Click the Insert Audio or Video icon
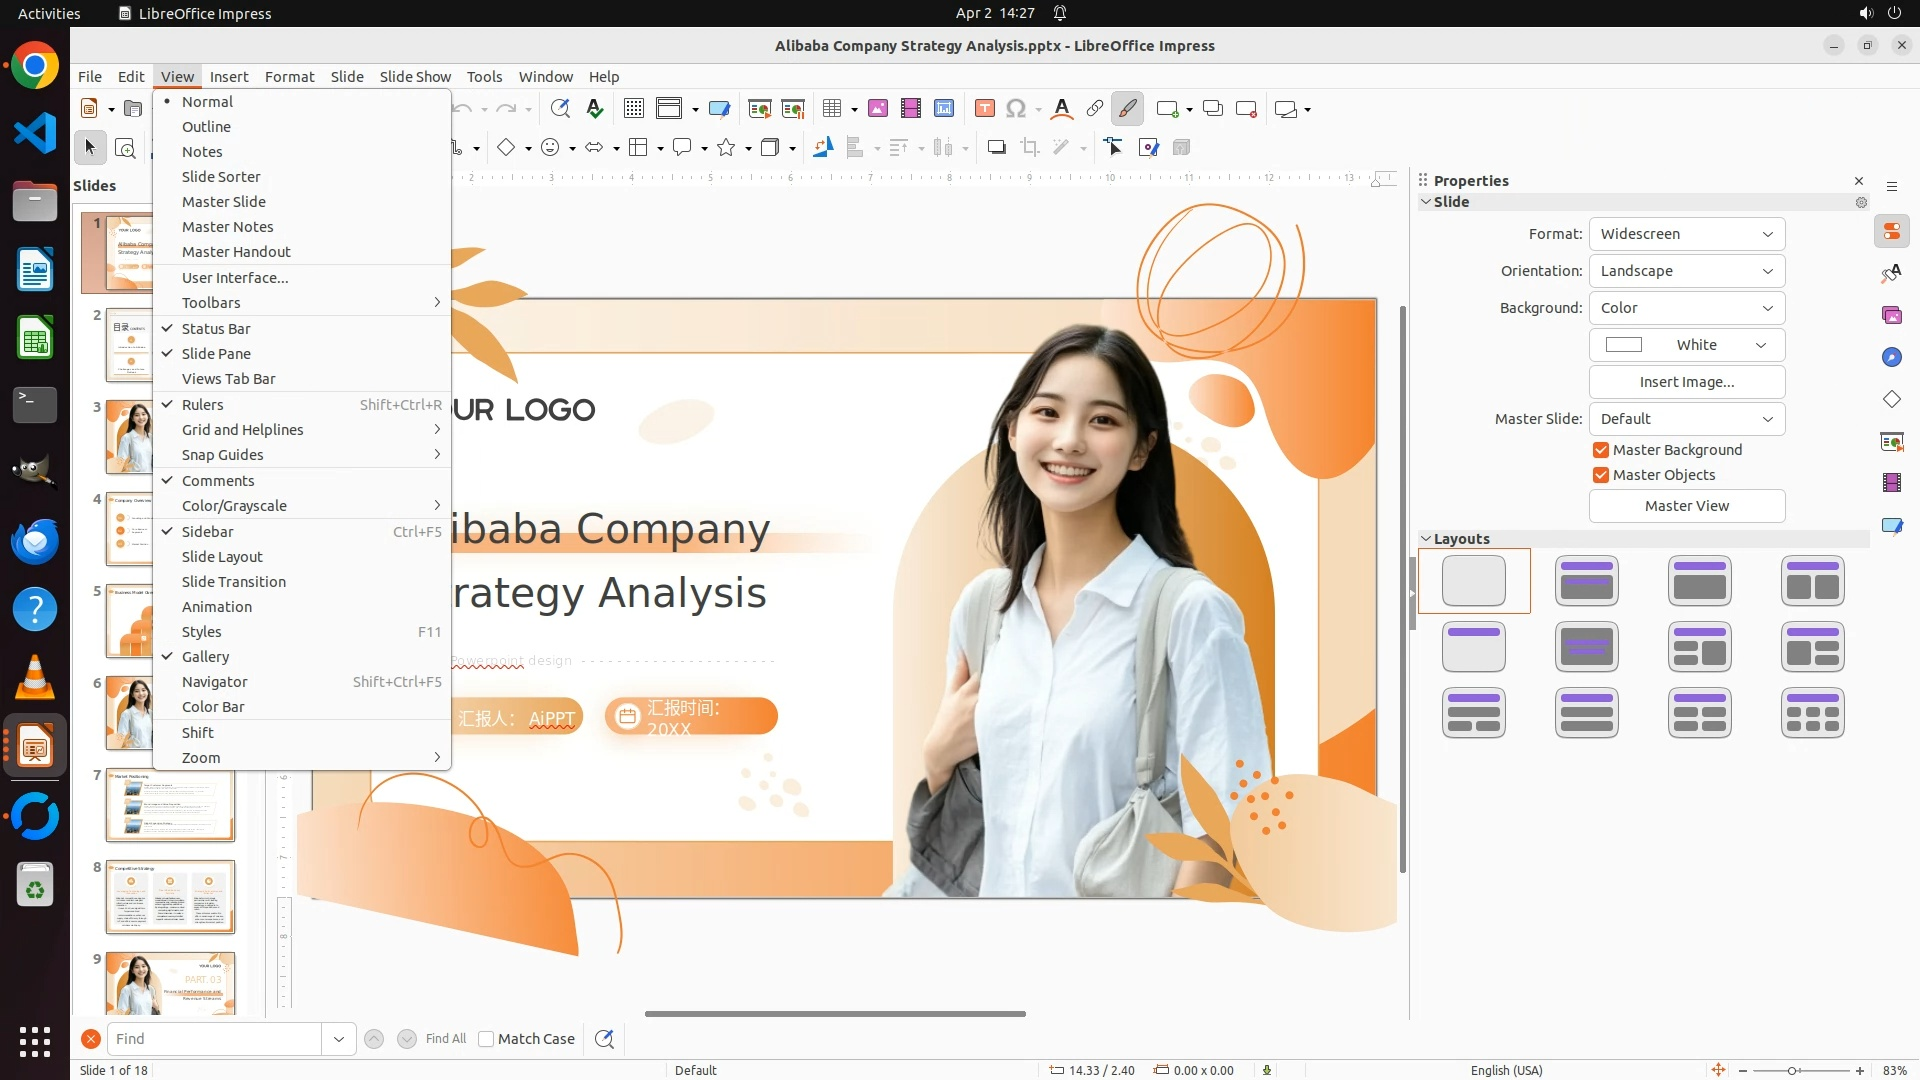The image size is (1920, 1080). (910, 109)
